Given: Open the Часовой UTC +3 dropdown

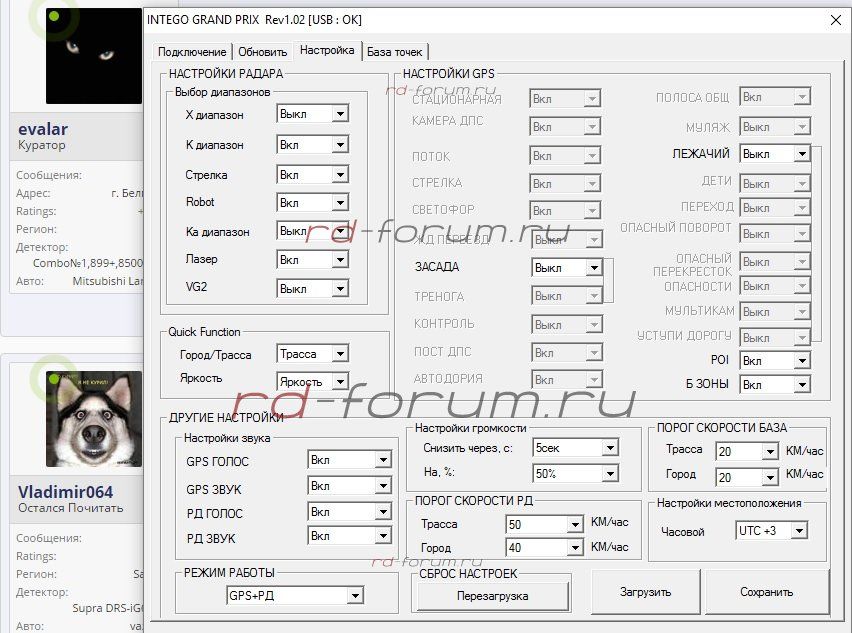Looking at the screenshot, I should point(798,530).
